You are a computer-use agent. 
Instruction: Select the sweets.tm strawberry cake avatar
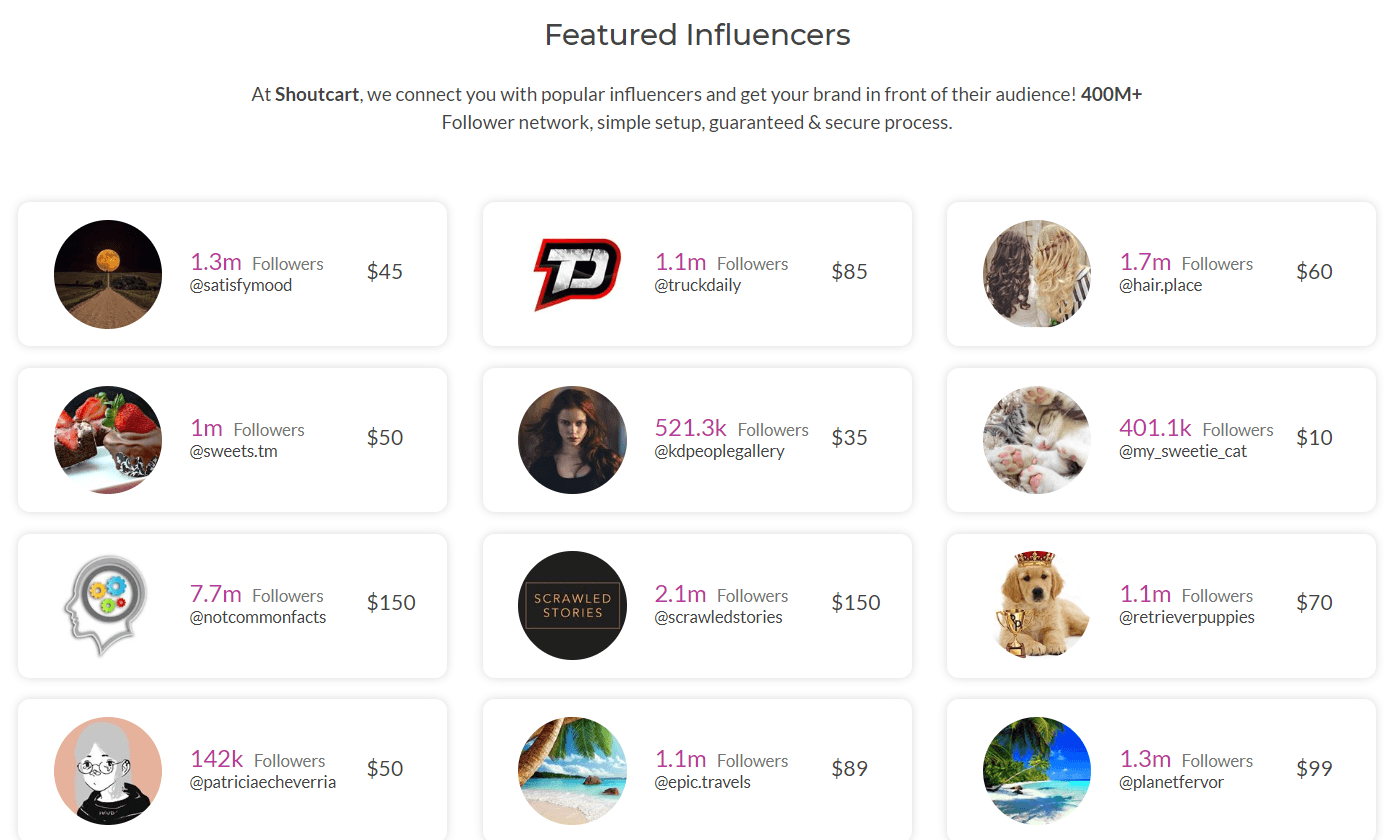pyautogui.click(x=108, y=440)
